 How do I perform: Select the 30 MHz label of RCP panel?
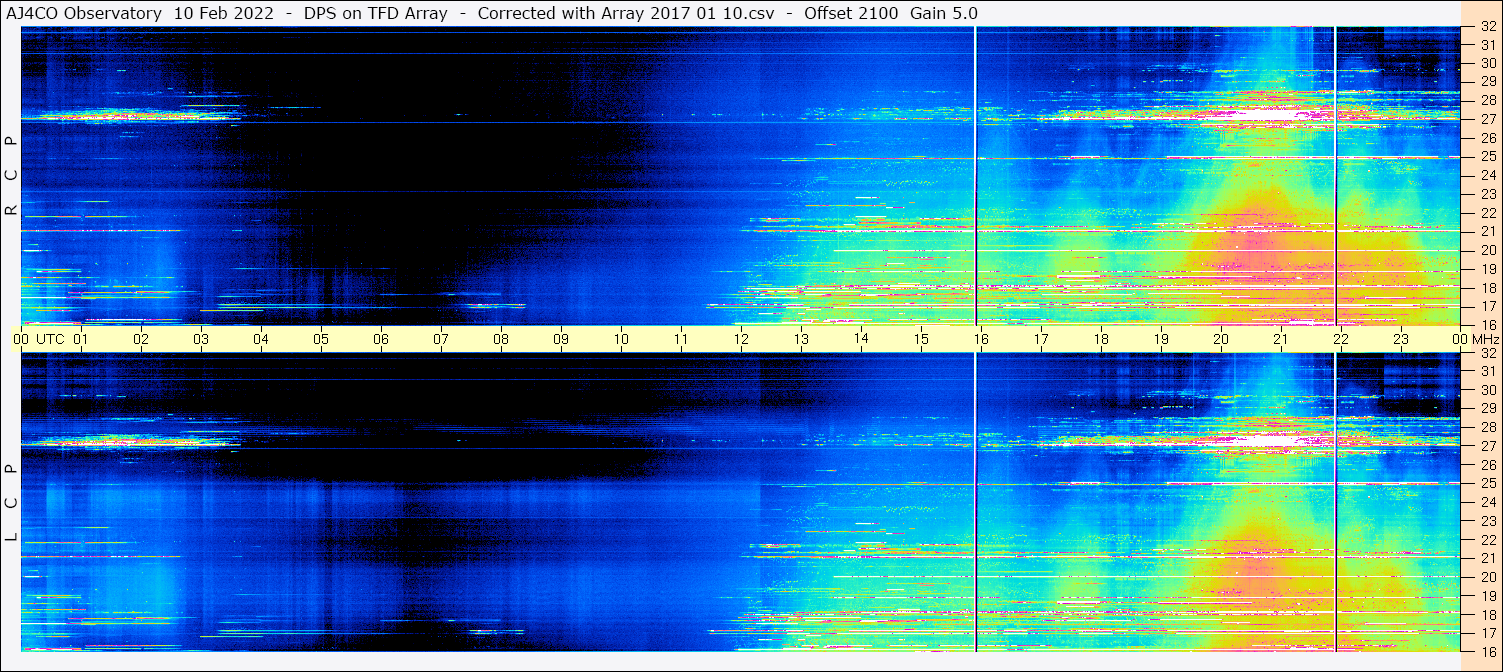(1487, 63)
